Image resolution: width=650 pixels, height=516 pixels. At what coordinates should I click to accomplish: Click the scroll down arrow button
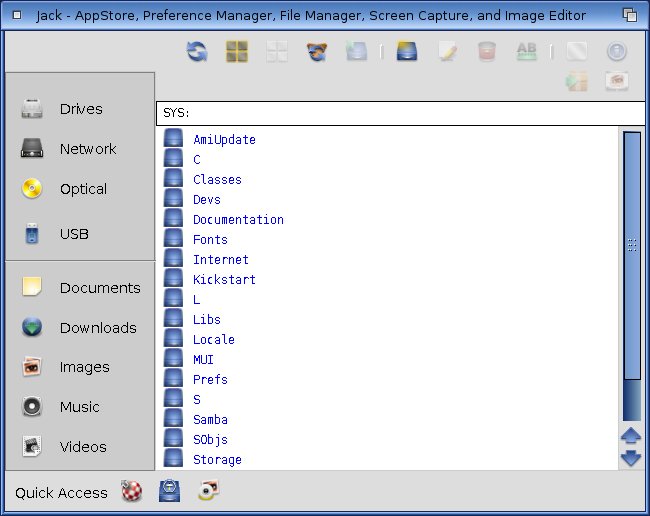[631, 458]
